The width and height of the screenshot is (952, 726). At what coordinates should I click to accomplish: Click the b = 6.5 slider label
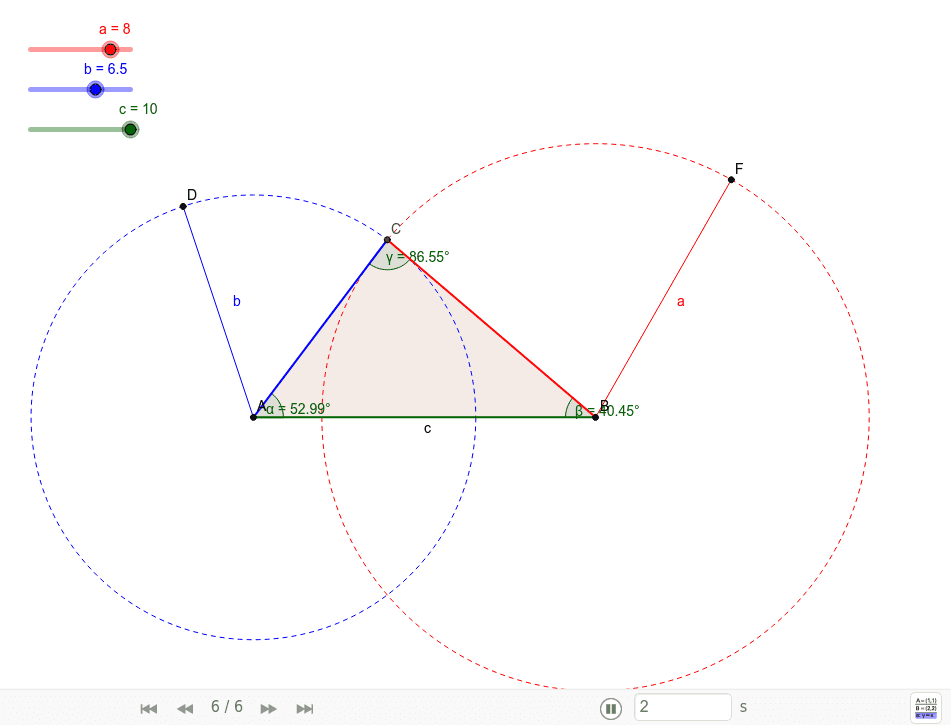point(106,69)
